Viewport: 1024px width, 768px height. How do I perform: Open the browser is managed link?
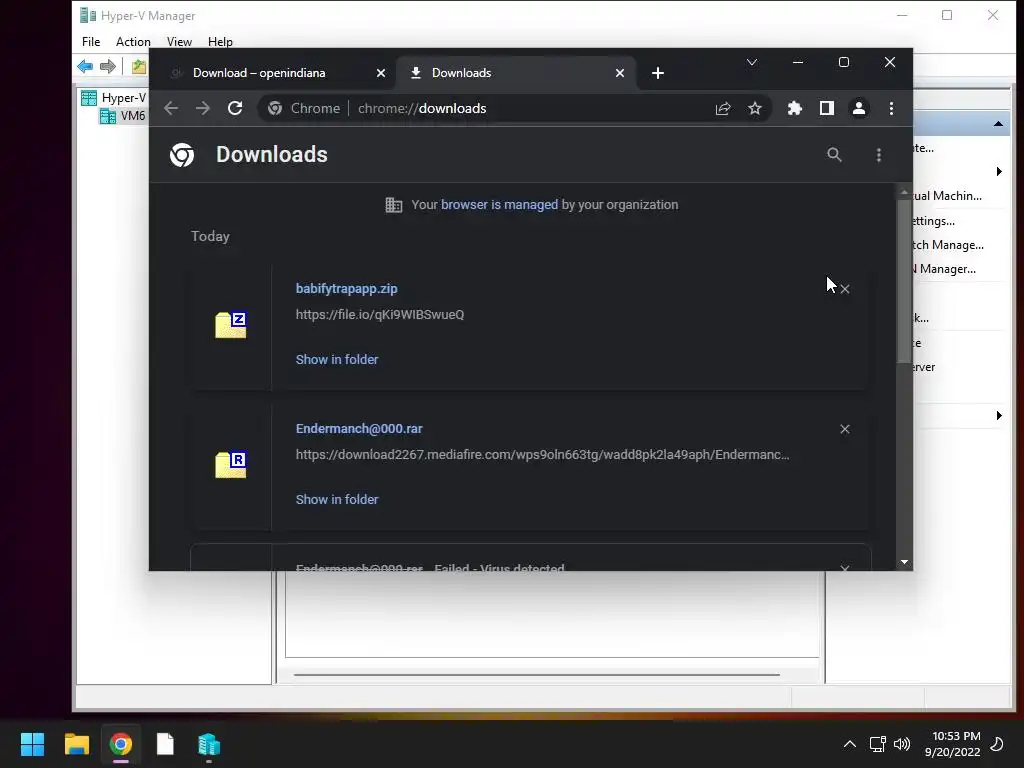499,204
